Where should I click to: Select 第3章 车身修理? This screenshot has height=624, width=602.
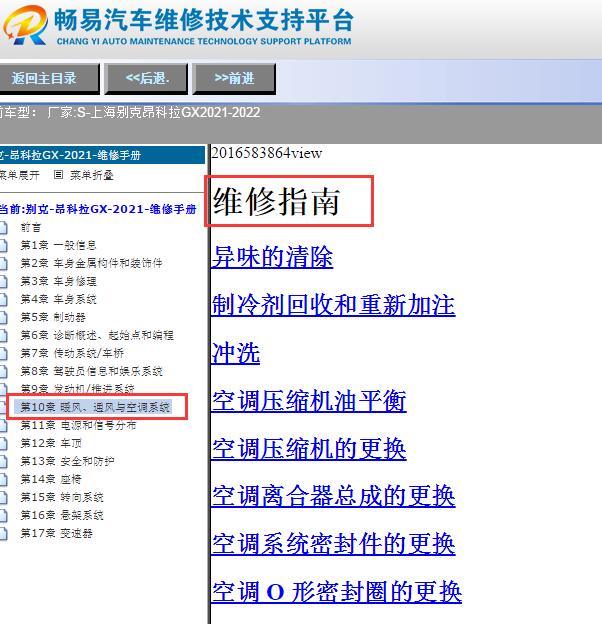[58, 281]
